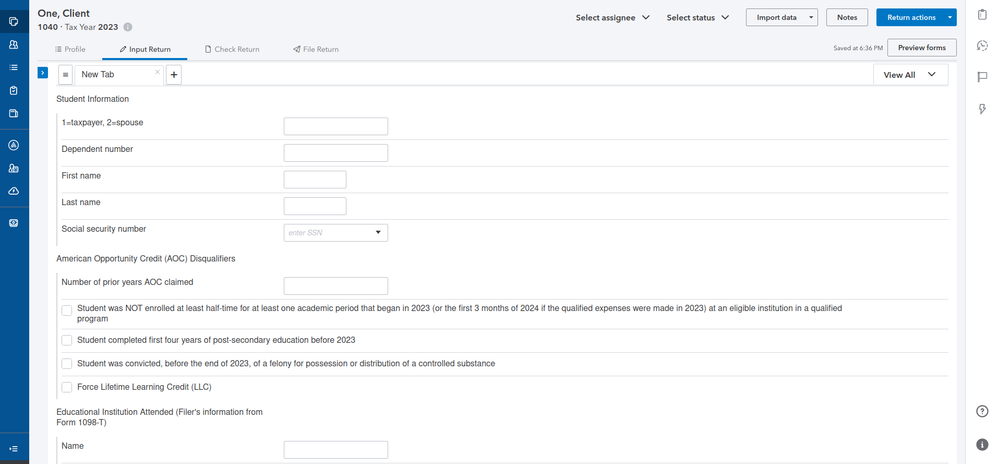
Task: Click the Return actions button
Action: tap(911, 18)
